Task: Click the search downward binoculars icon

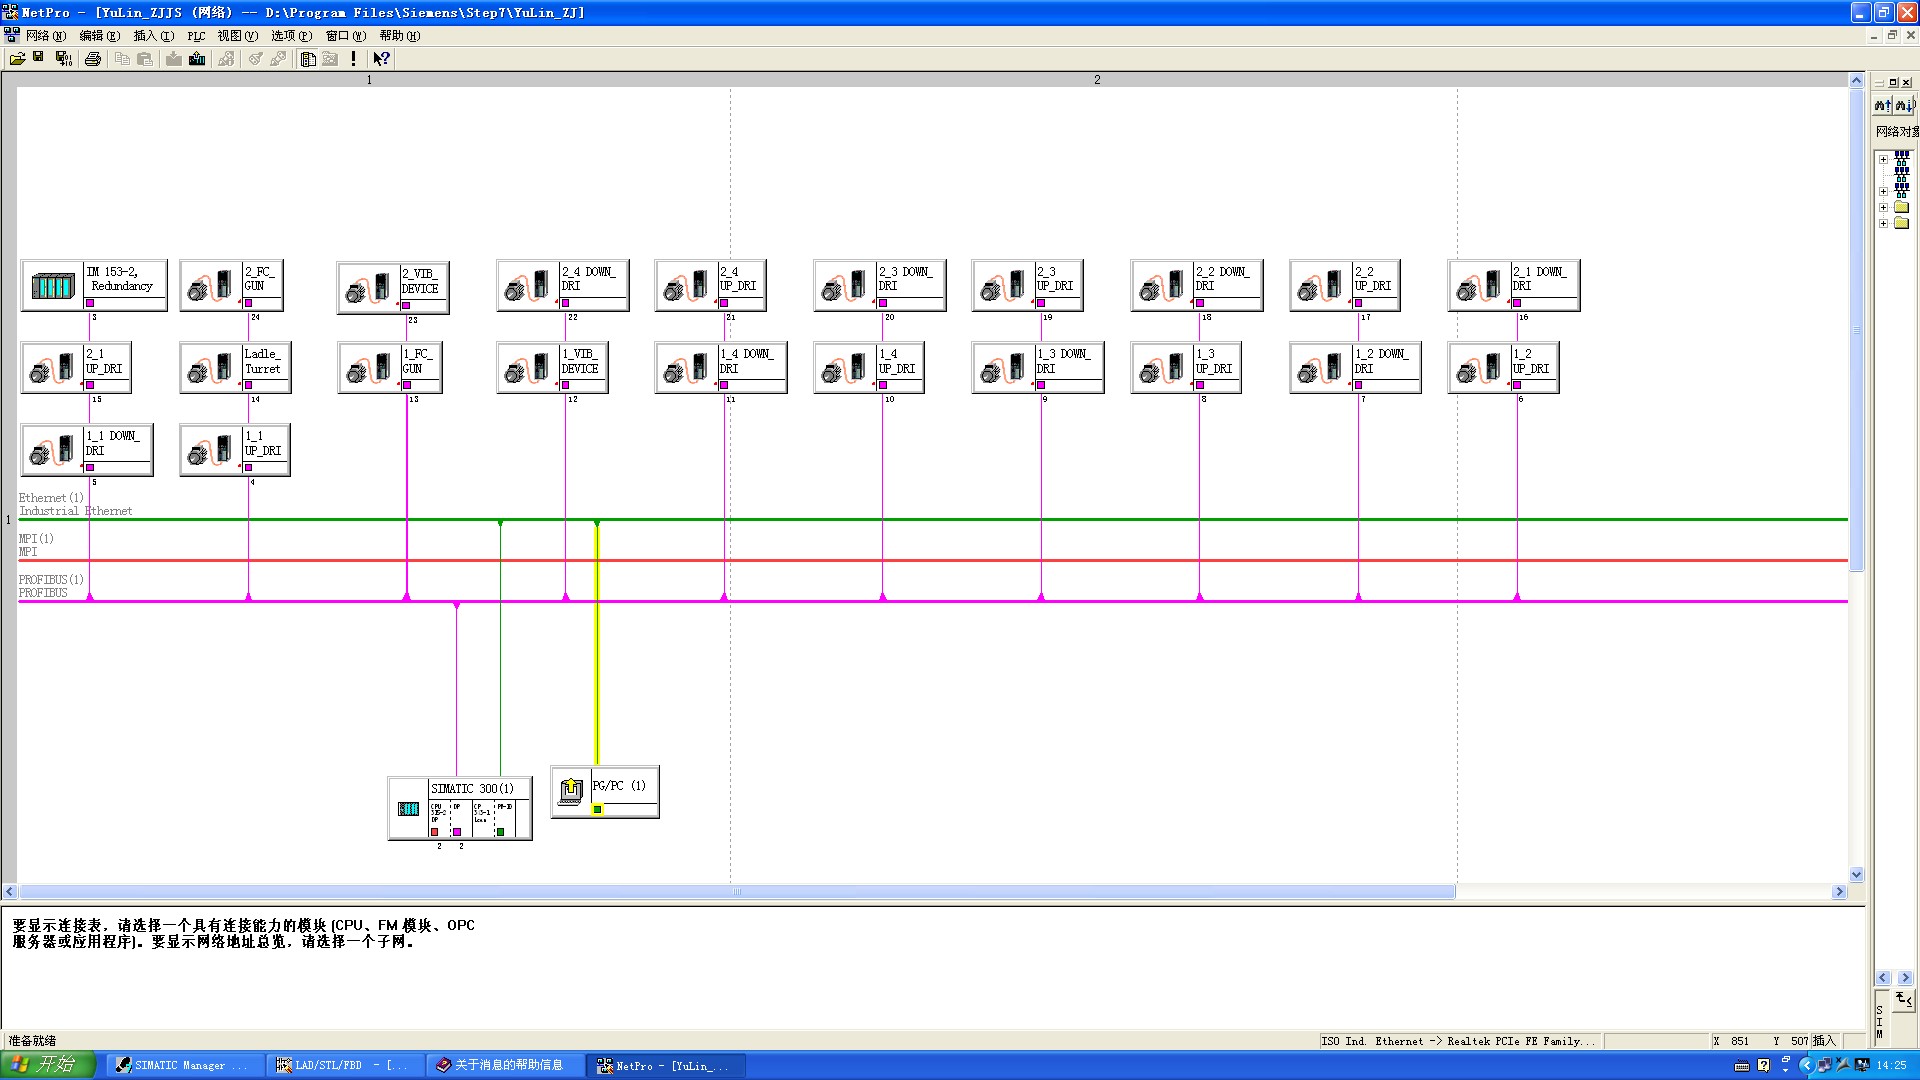Action: (1903, 105)
